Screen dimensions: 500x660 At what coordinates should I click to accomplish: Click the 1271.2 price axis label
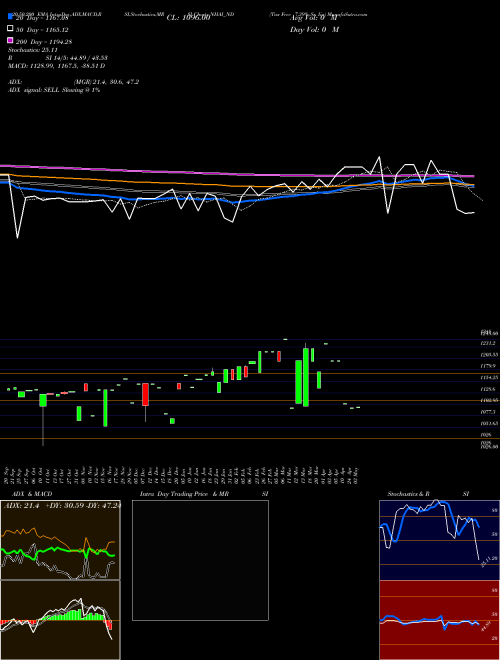tap(488, 343)
